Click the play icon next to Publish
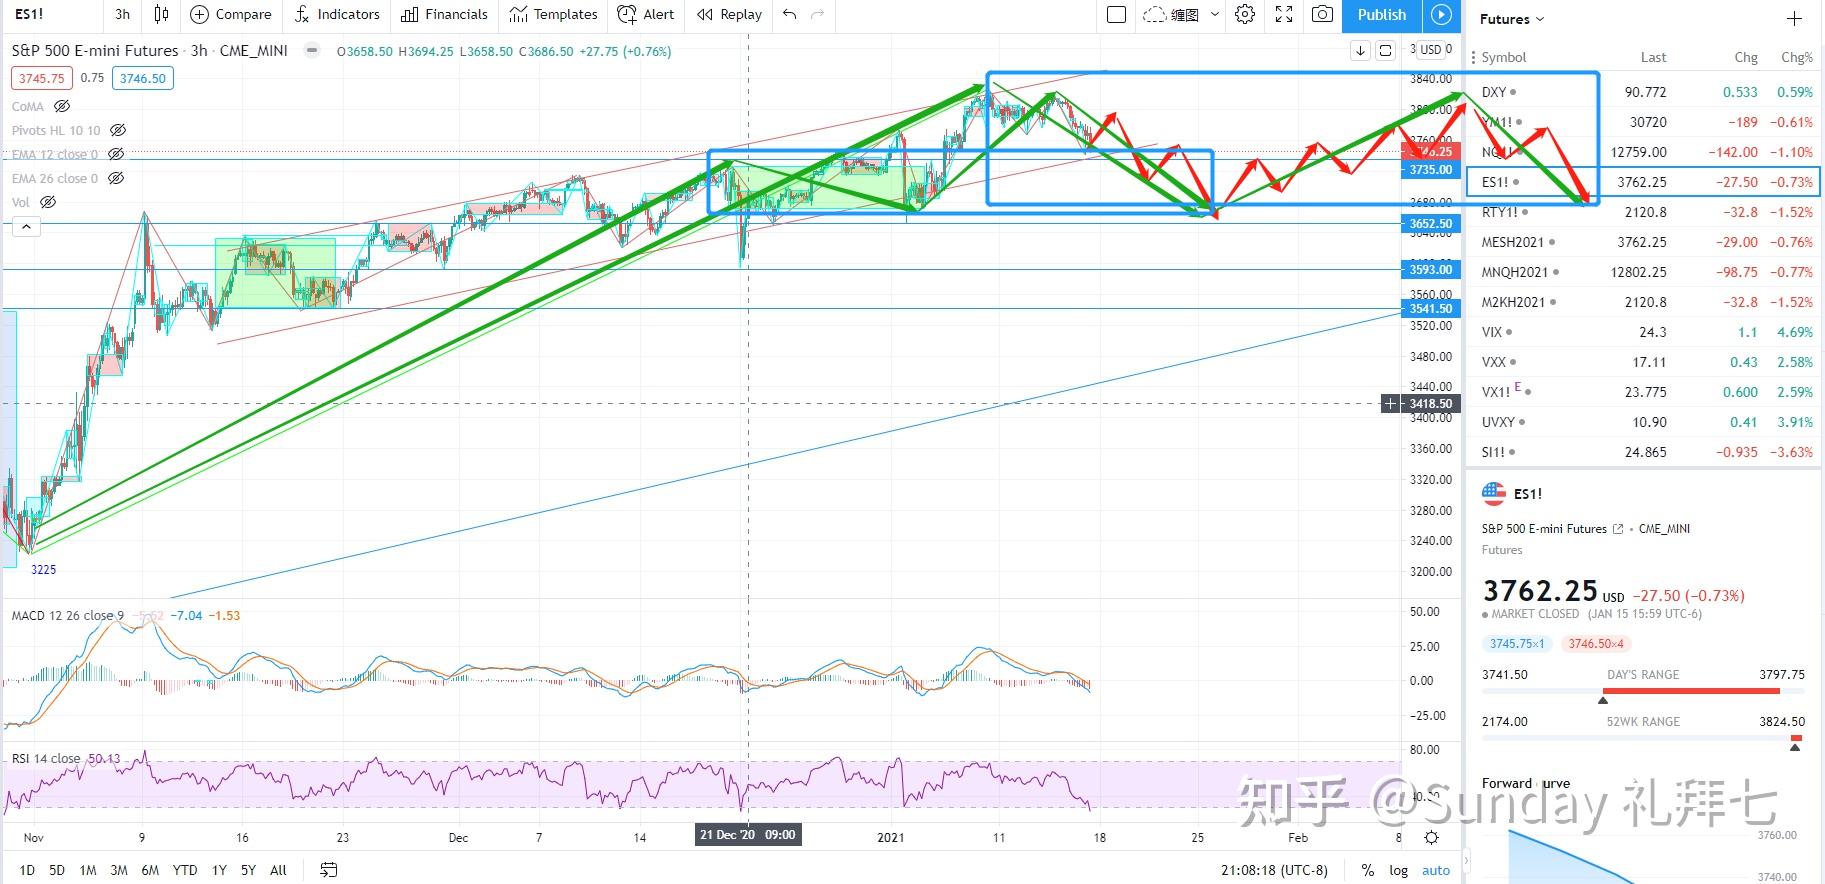The width and height of the screenshot is (1825, 884). 1441,14
